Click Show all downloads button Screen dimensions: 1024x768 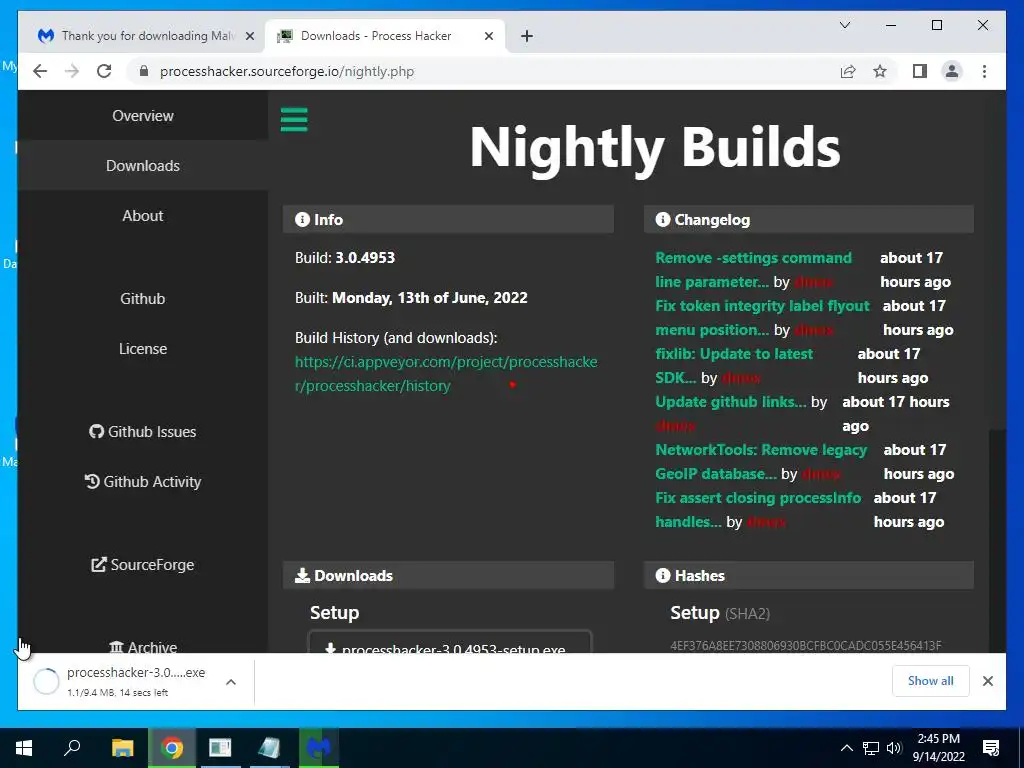click(x=931, y=681)
